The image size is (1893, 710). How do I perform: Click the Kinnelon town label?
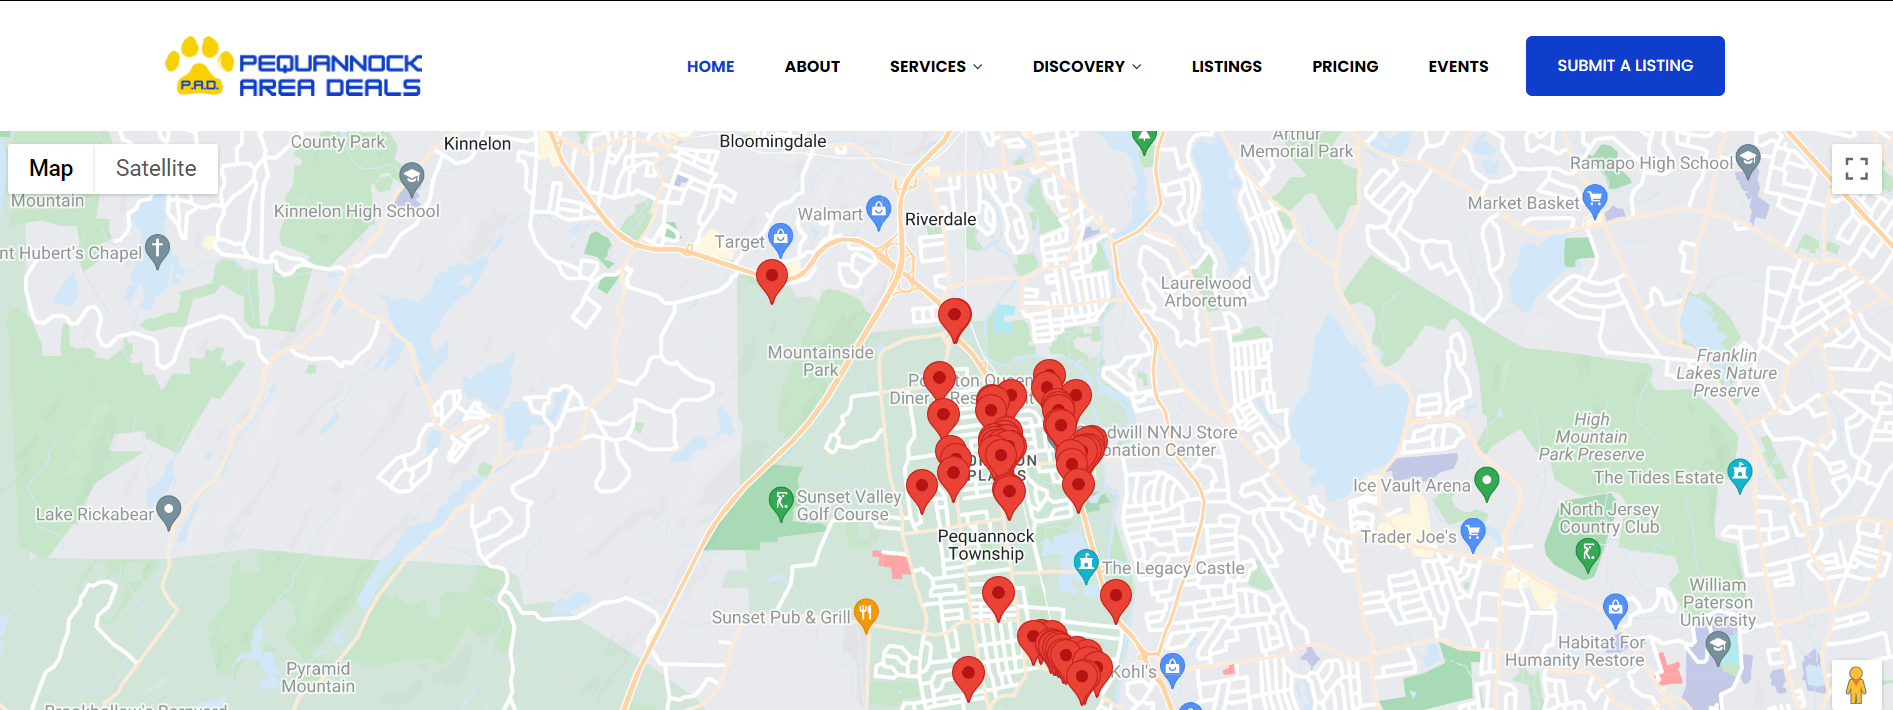(477, 144)
